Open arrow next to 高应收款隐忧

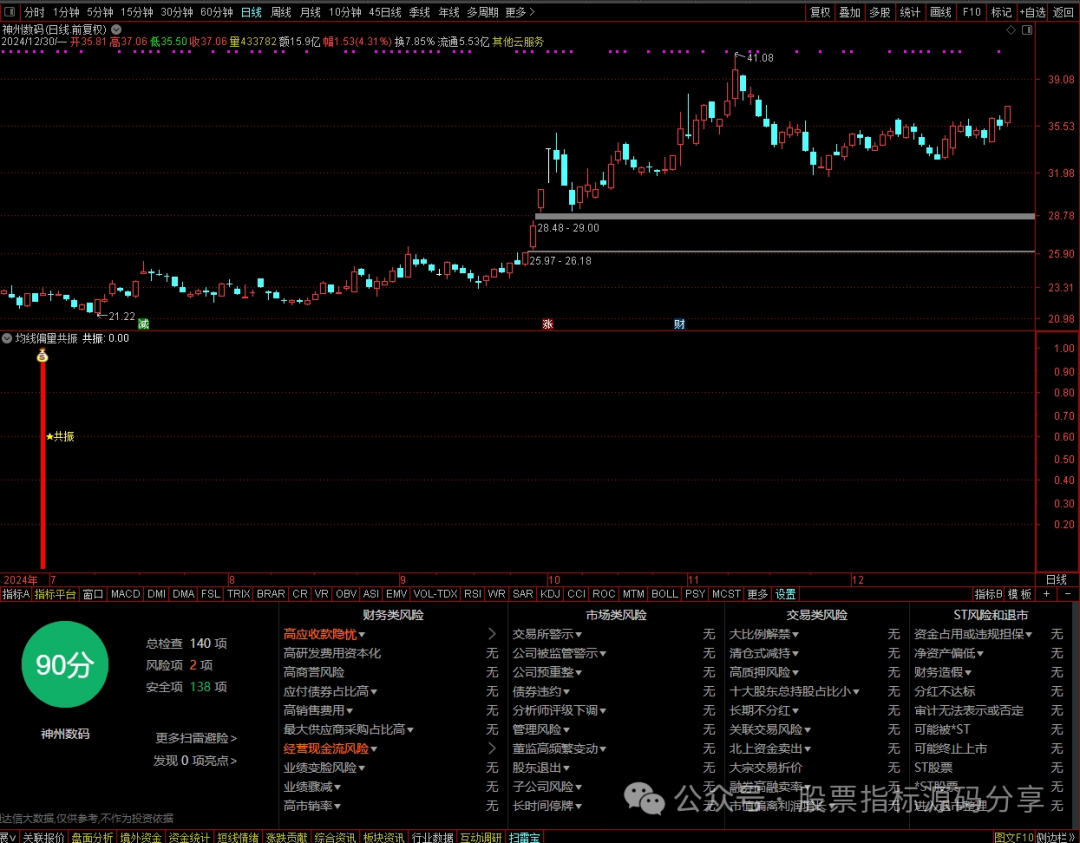point(492,634)
